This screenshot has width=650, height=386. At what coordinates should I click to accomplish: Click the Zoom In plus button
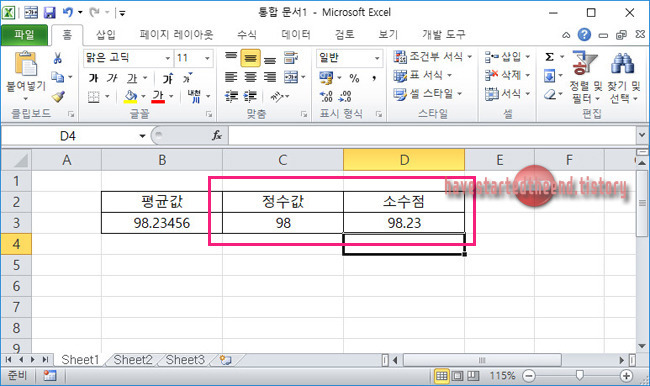[626, 376]
